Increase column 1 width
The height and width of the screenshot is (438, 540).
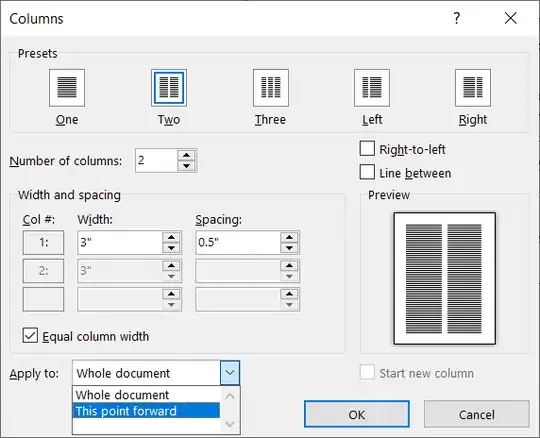(x=171, y=237)
